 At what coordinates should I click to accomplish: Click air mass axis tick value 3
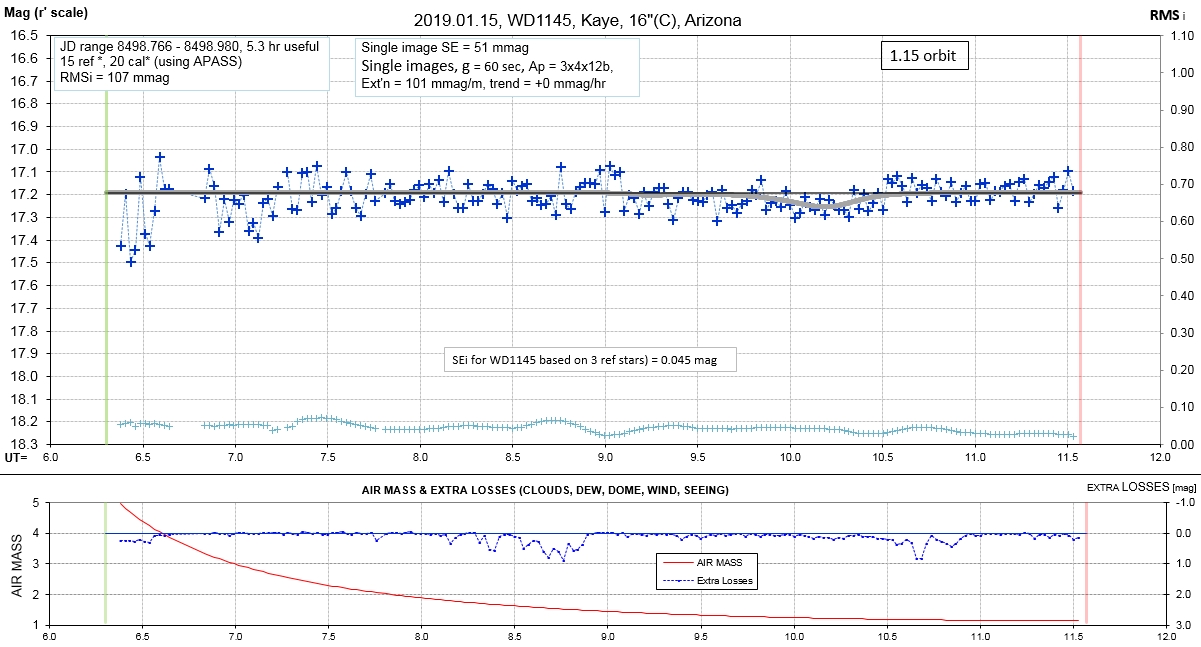tap(35, 565)
